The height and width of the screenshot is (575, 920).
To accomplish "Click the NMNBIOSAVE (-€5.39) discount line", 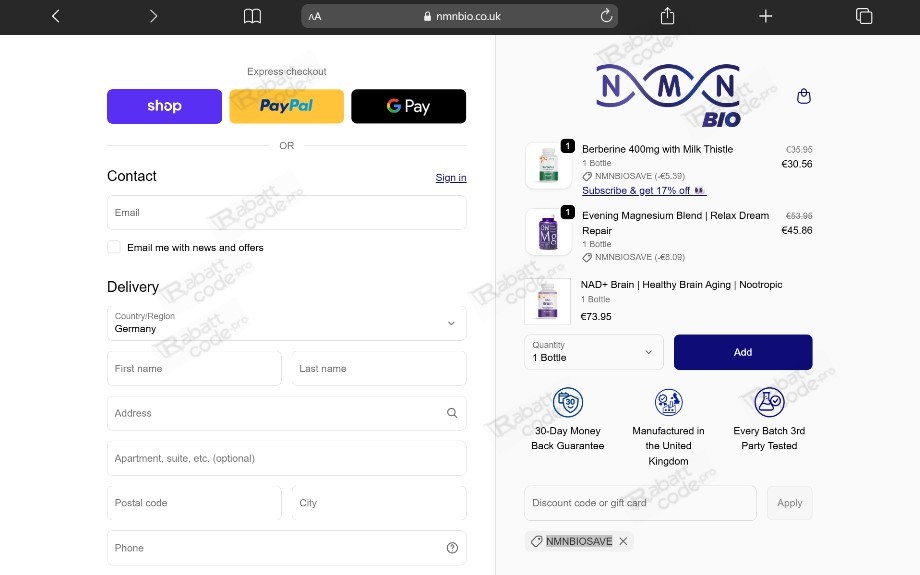I will (x=634, y=176).
